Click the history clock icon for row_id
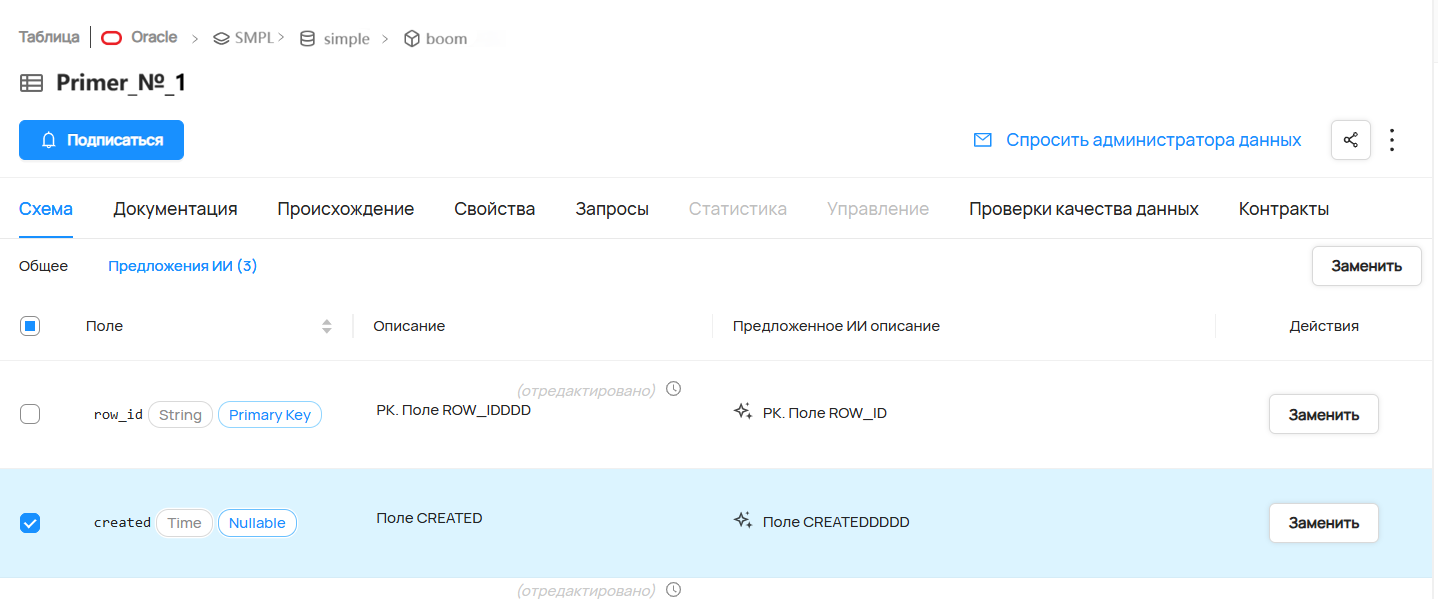The width and height of the screenshot is (1438, 599). (x=673, y=389)
